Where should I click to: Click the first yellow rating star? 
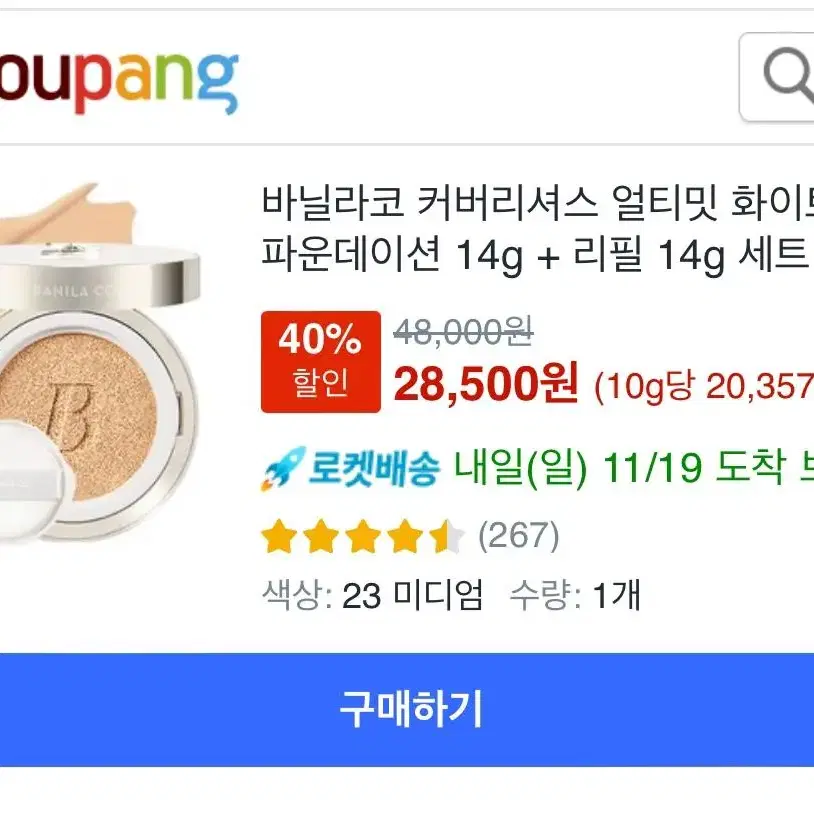click(279, 536)
